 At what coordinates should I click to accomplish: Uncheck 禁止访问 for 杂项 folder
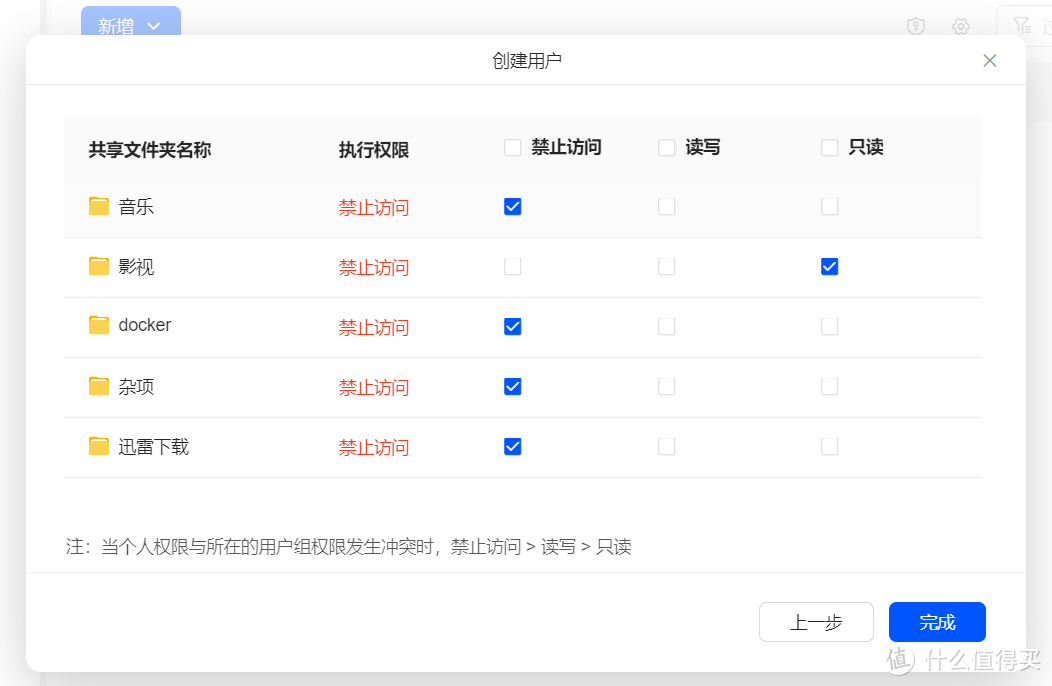click(513, 387)
